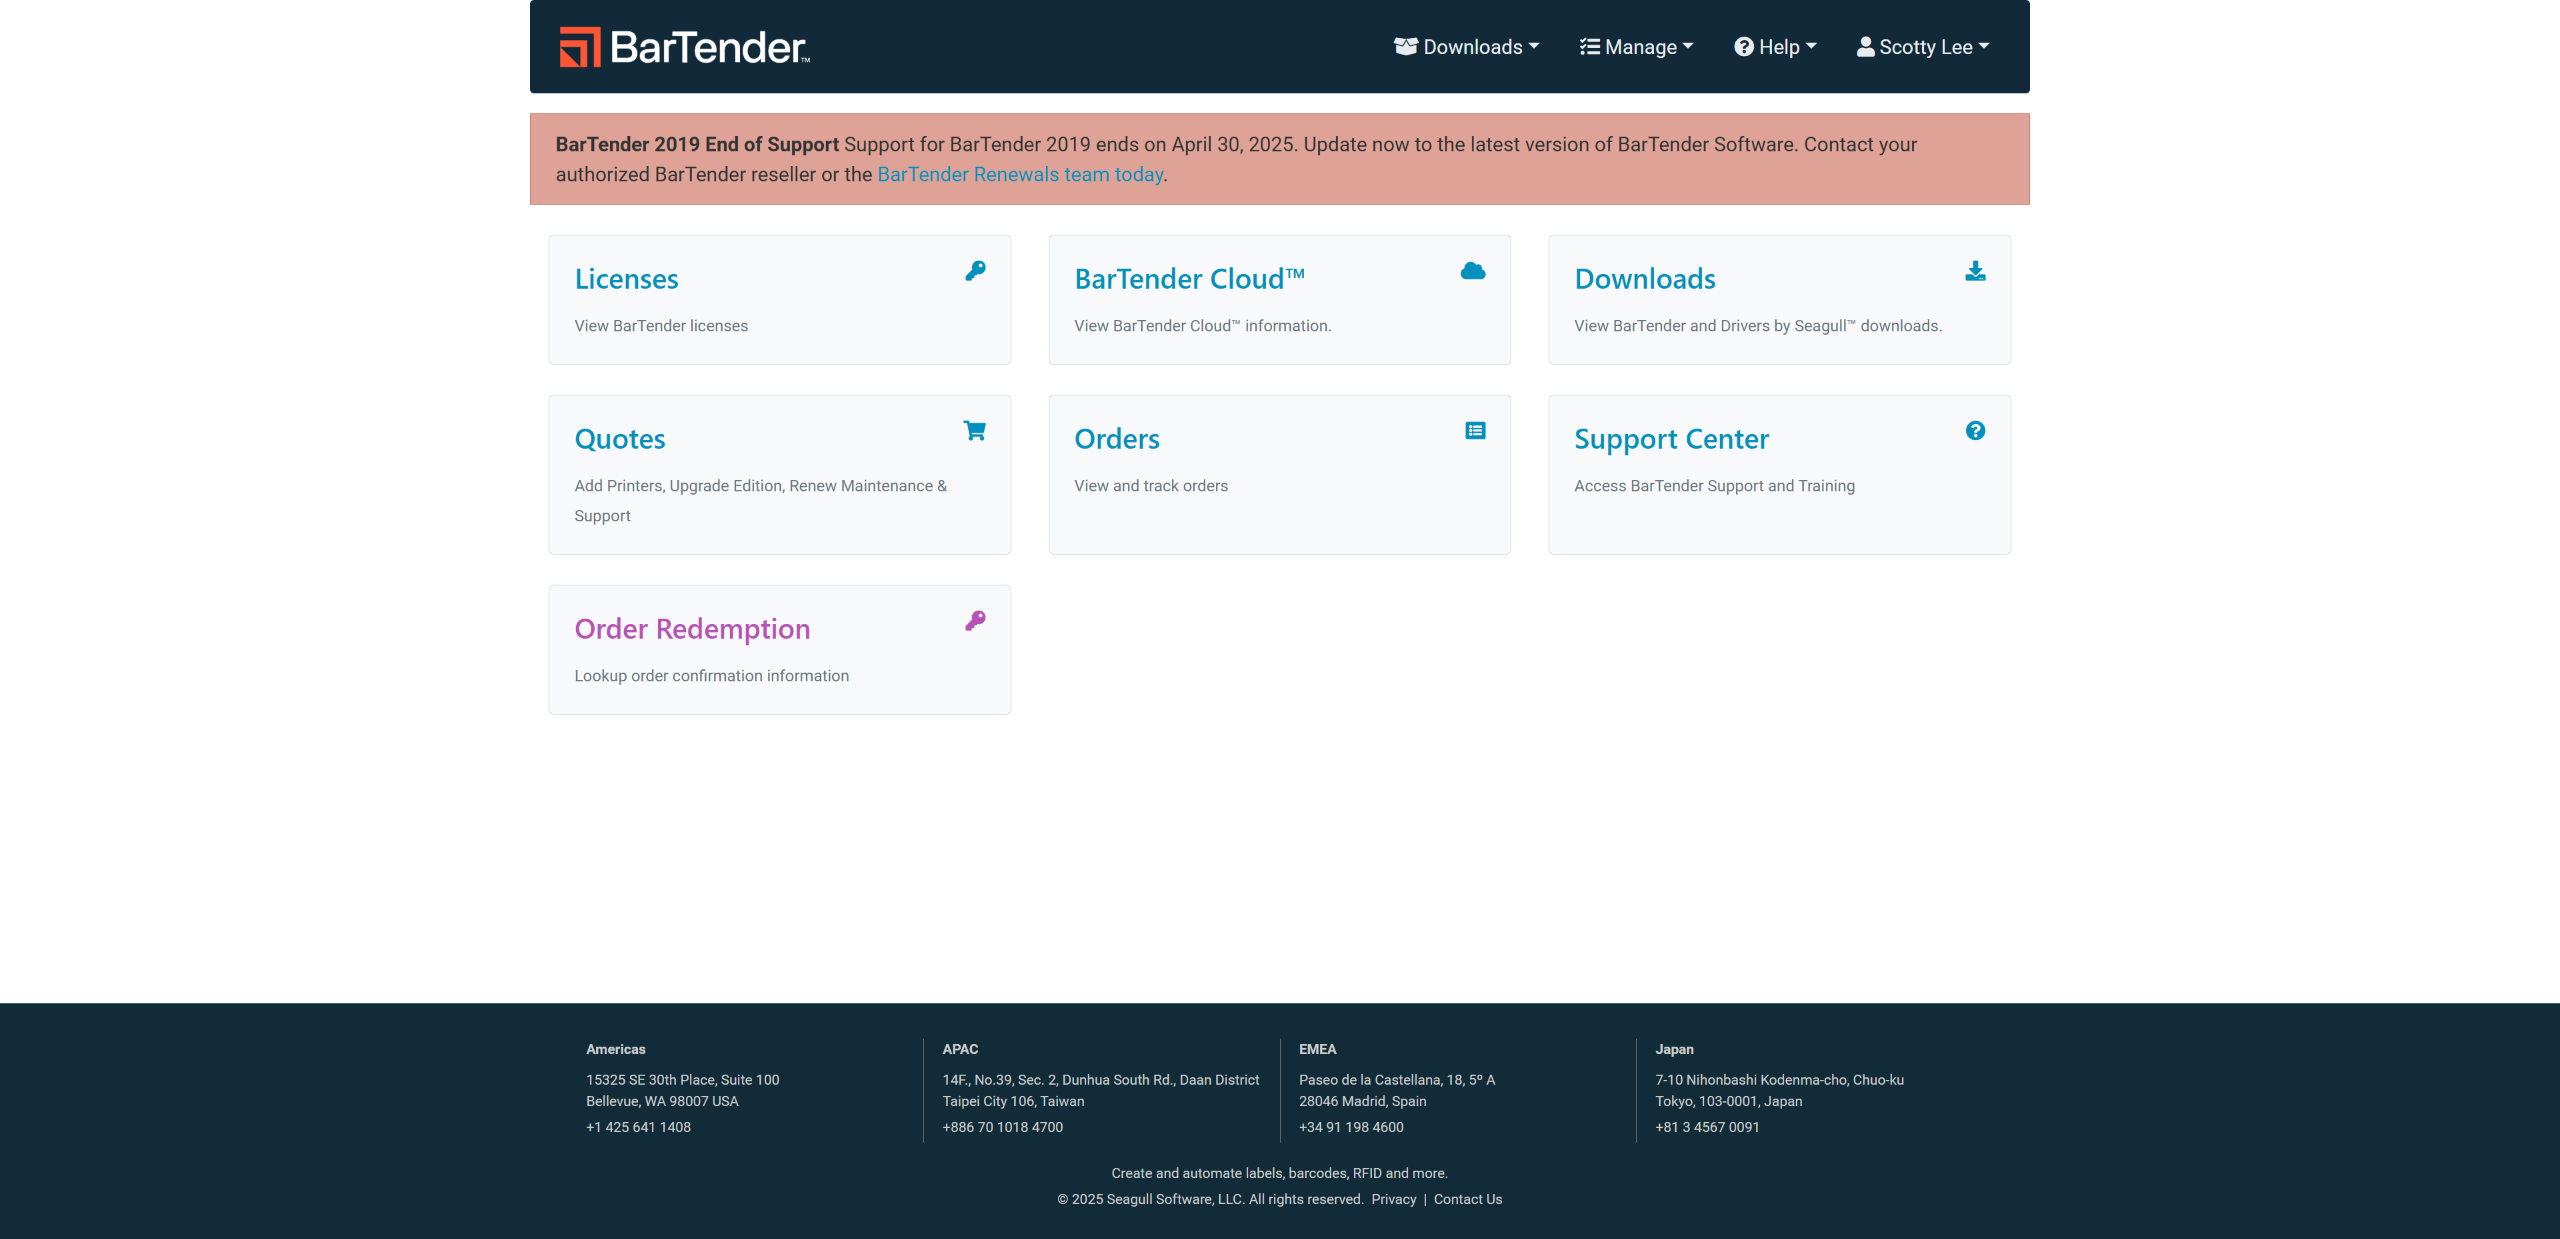The width and height of the screenshot is (2560, 1239).
Task: Click the download arrow icon on Downloads card
Action: (1974, 271)
